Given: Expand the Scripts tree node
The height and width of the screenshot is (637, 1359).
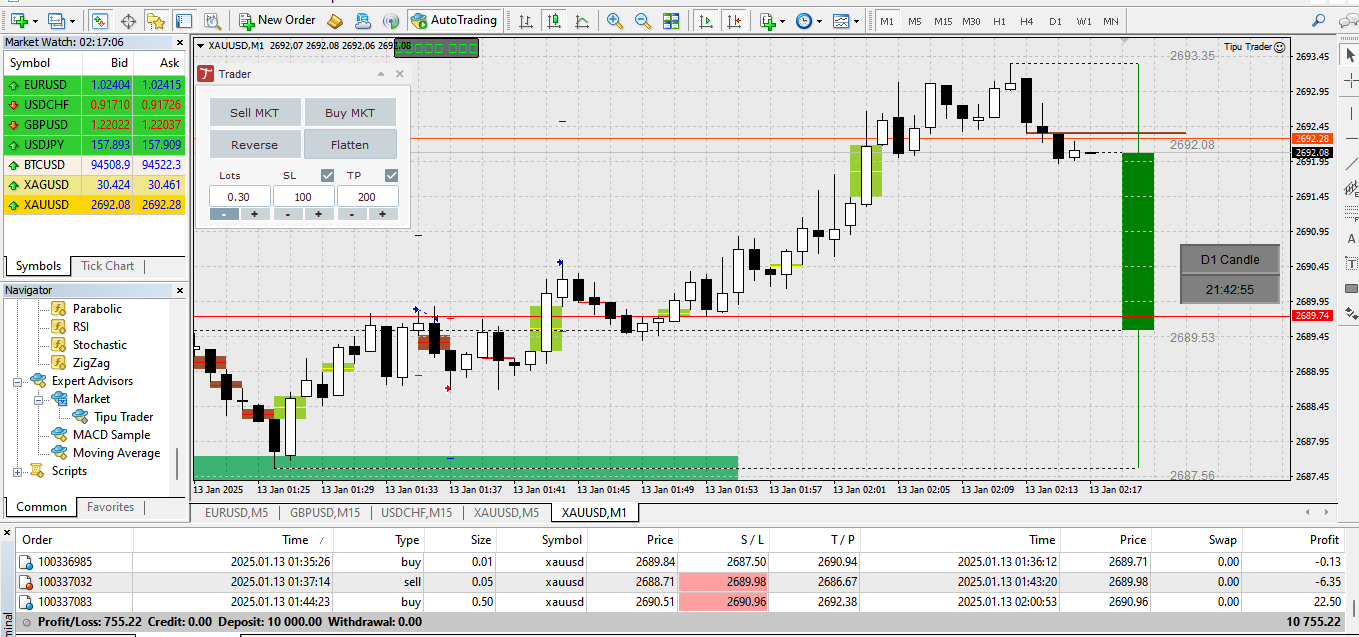Looking at the screenshot, I should pyautogui.click(x=18, y=471).
